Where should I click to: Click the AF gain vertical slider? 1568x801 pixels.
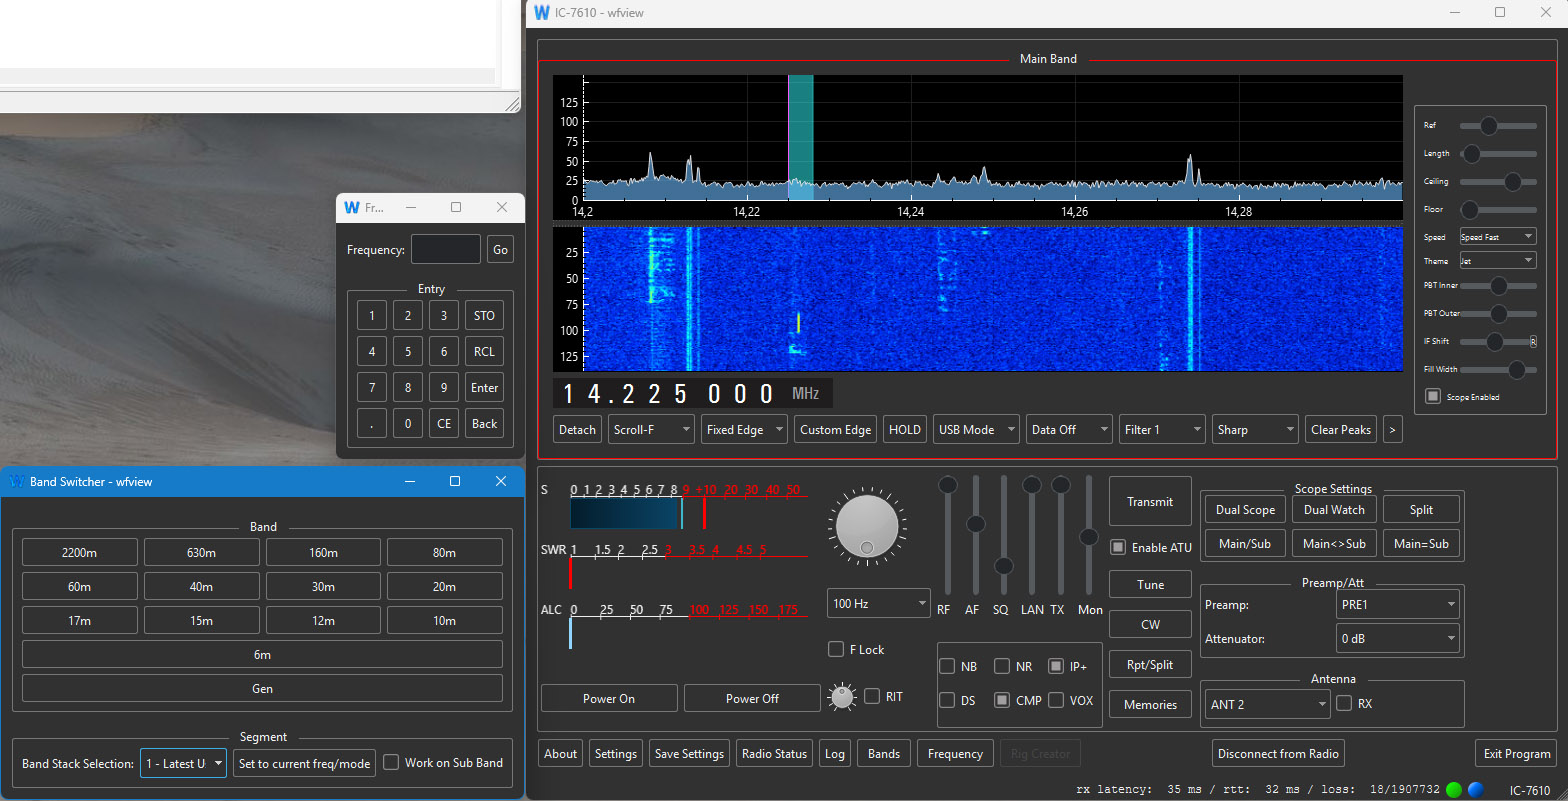(x=975, y=535)
